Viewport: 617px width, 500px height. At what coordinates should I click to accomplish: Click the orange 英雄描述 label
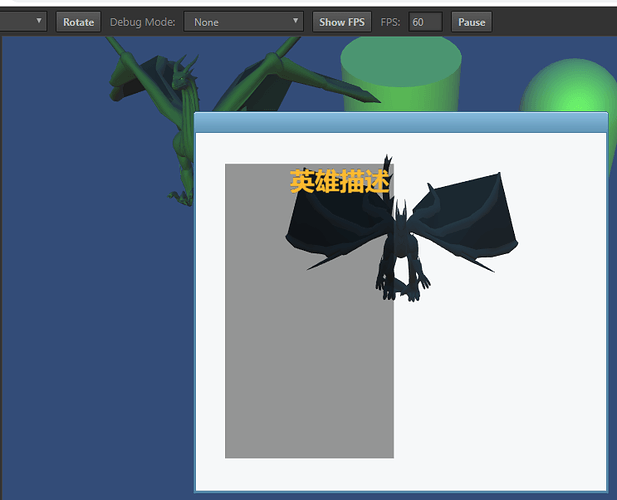pyautogui.click(x=340, y=181)
